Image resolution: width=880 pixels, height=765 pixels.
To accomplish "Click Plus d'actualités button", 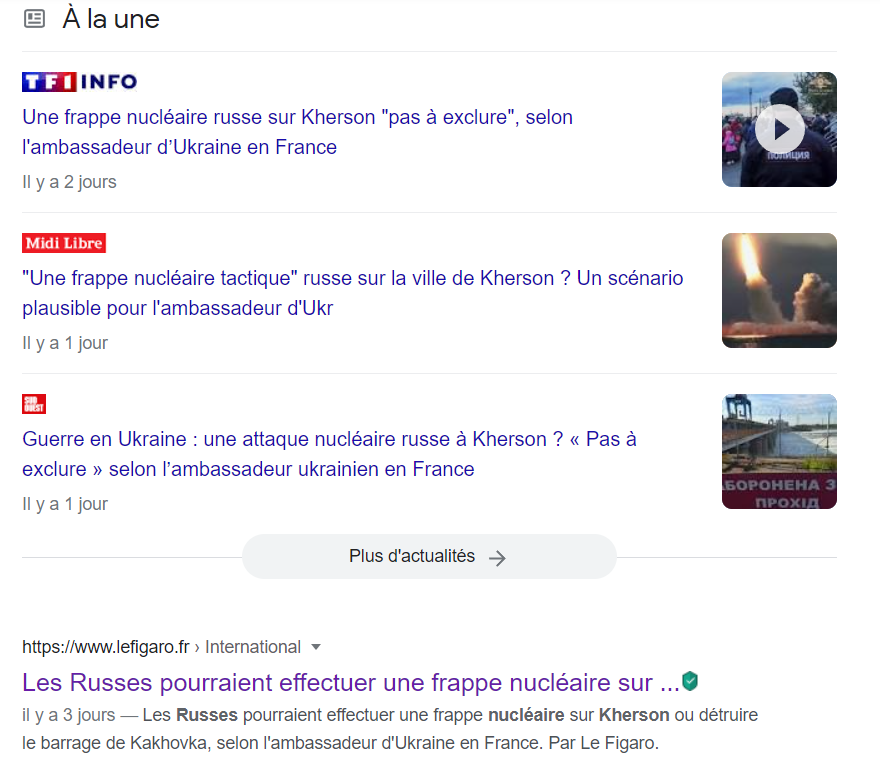I will click(429, 557).
